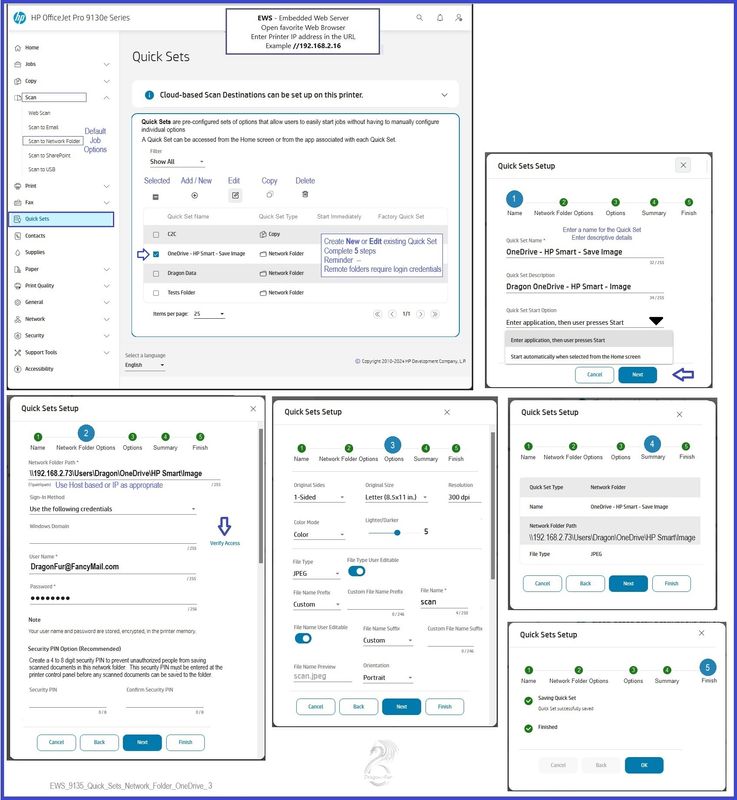Click the scrollbar in Options step dialog
The width and height of the screenshot is (737, 800).
pyautogui.click(x=493, y=505)
